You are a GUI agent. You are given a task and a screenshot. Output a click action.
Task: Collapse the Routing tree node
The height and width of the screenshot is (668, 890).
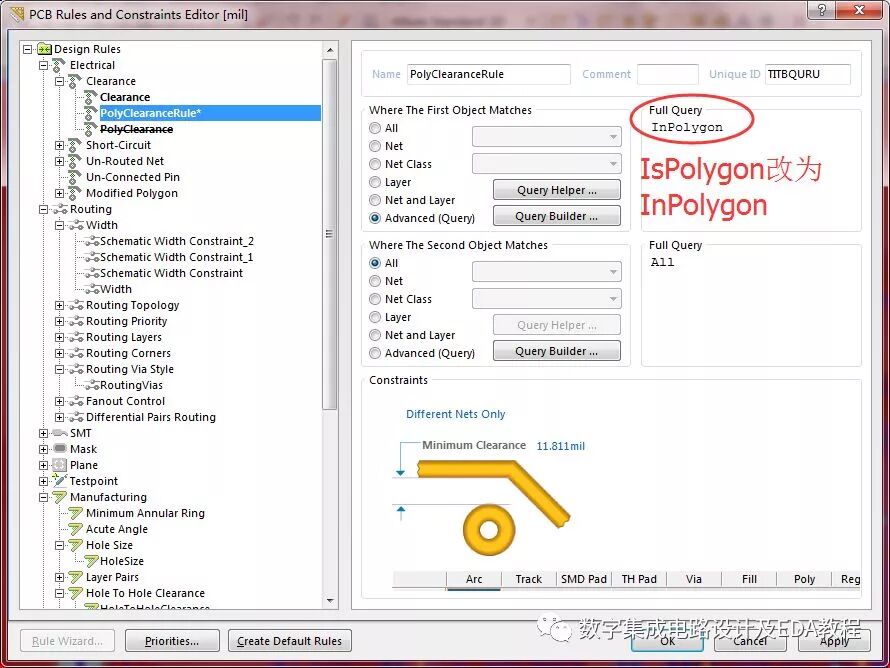(43, 209)
